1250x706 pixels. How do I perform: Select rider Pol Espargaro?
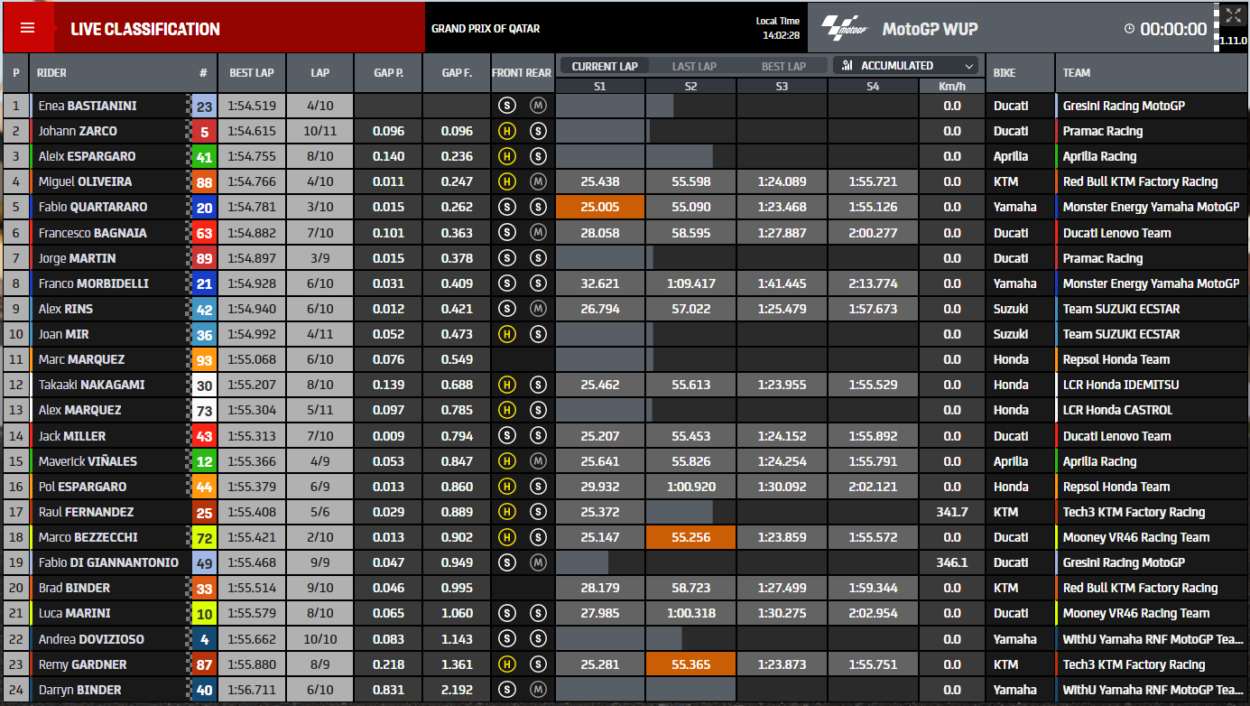(x=82, y=487)
